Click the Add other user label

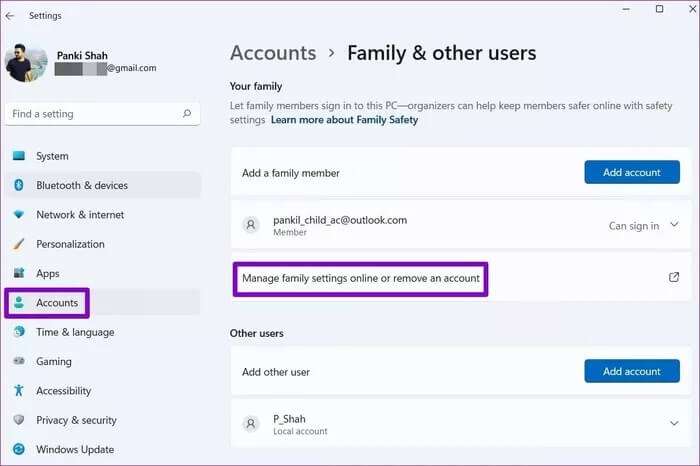coord(276,372)
